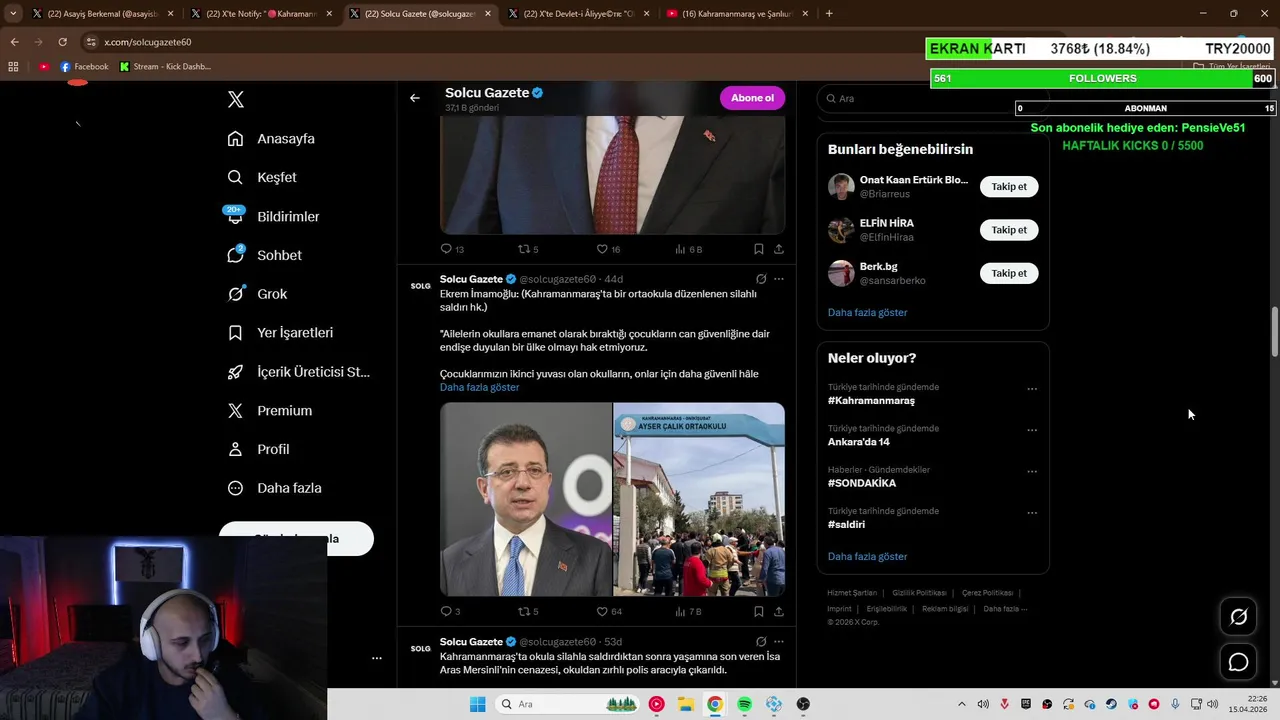
Task: Show more trends under Neler oluyor
Action: [x=867, y=556]
